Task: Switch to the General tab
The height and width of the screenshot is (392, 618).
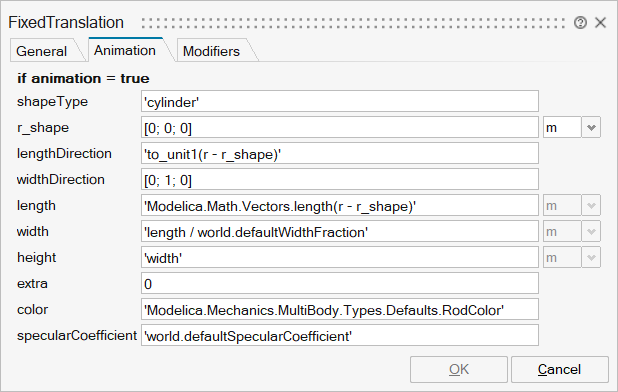Action: pos(42,51)
